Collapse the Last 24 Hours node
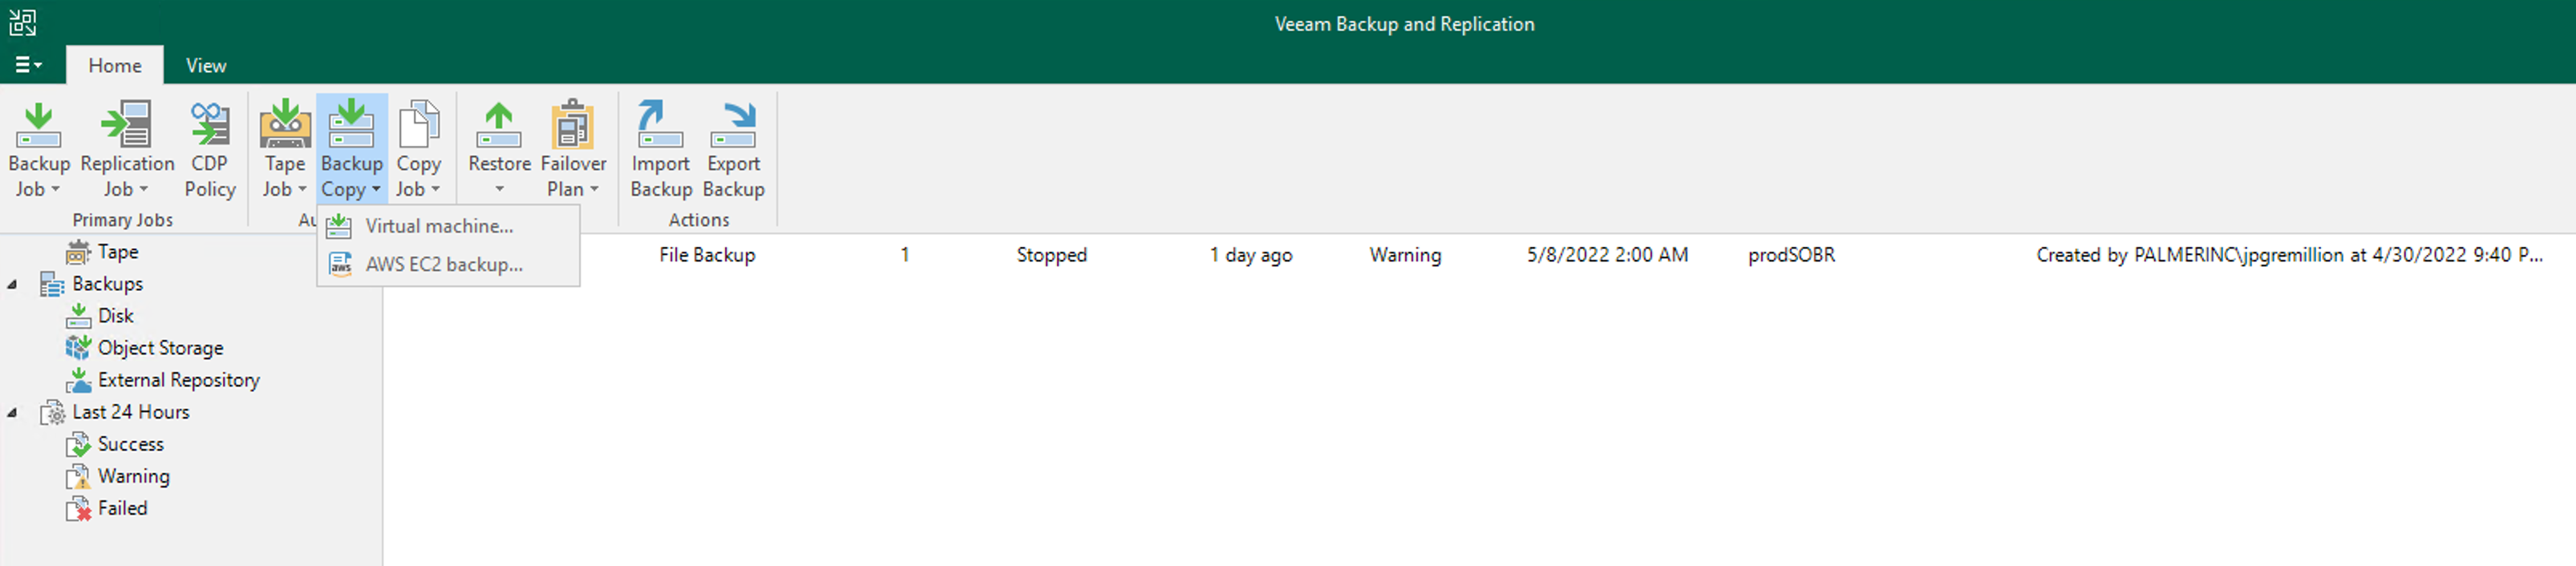 coord(12,412)
